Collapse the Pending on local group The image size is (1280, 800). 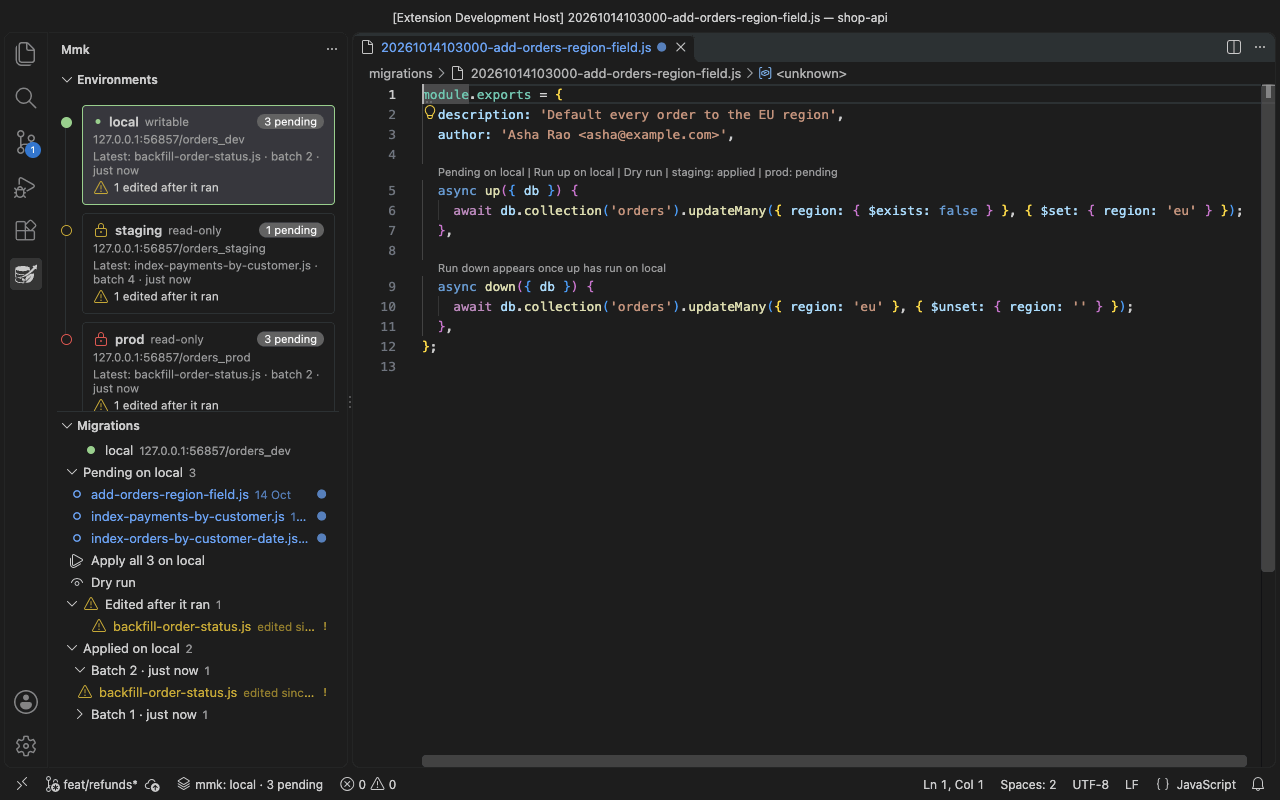pyautogui.click(x=72, y=473)
